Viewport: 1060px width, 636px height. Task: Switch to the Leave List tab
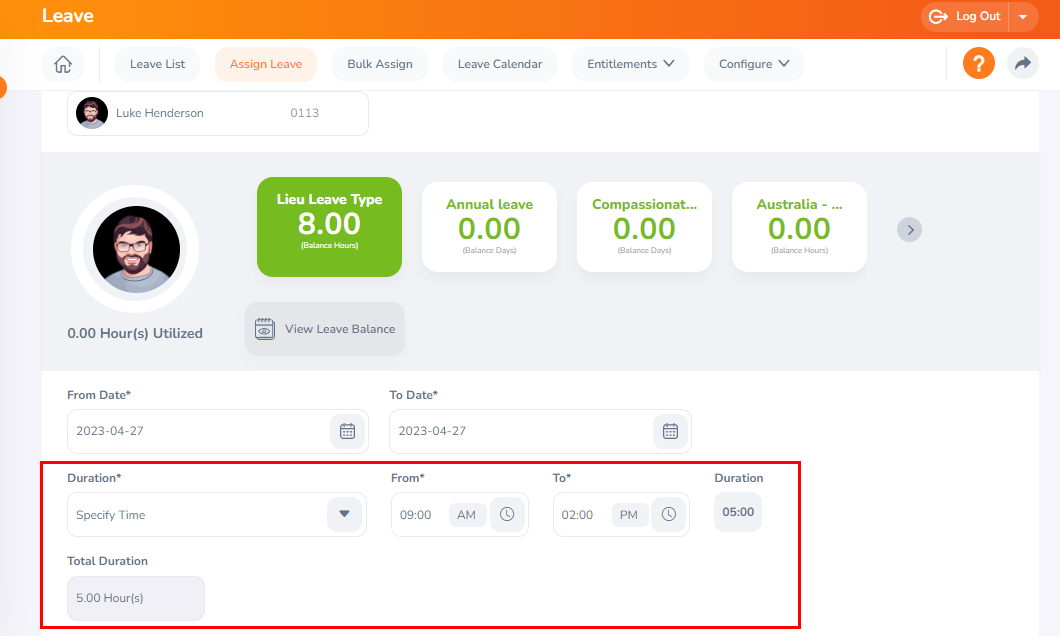point(157,63)
